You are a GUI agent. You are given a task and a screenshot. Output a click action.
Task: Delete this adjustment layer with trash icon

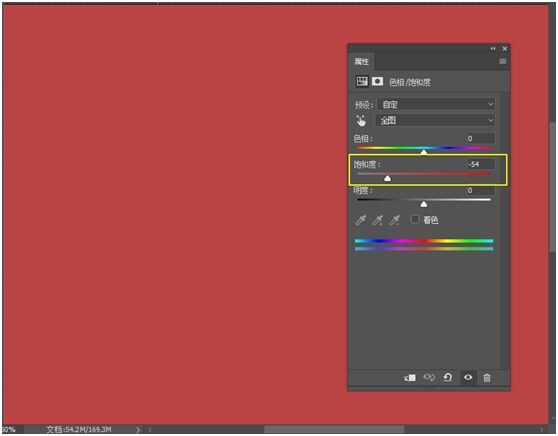point(487,377)
